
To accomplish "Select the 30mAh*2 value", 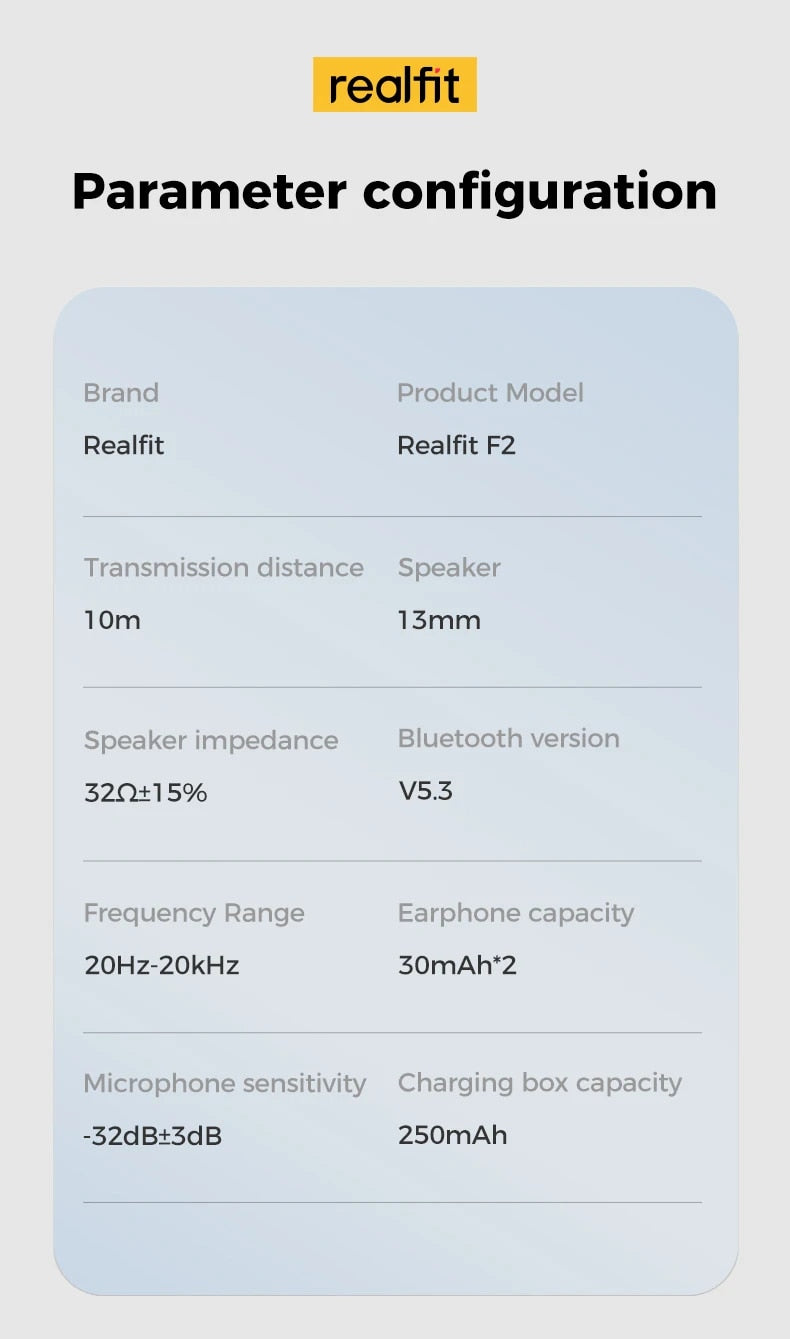I will tap(457, 965).
